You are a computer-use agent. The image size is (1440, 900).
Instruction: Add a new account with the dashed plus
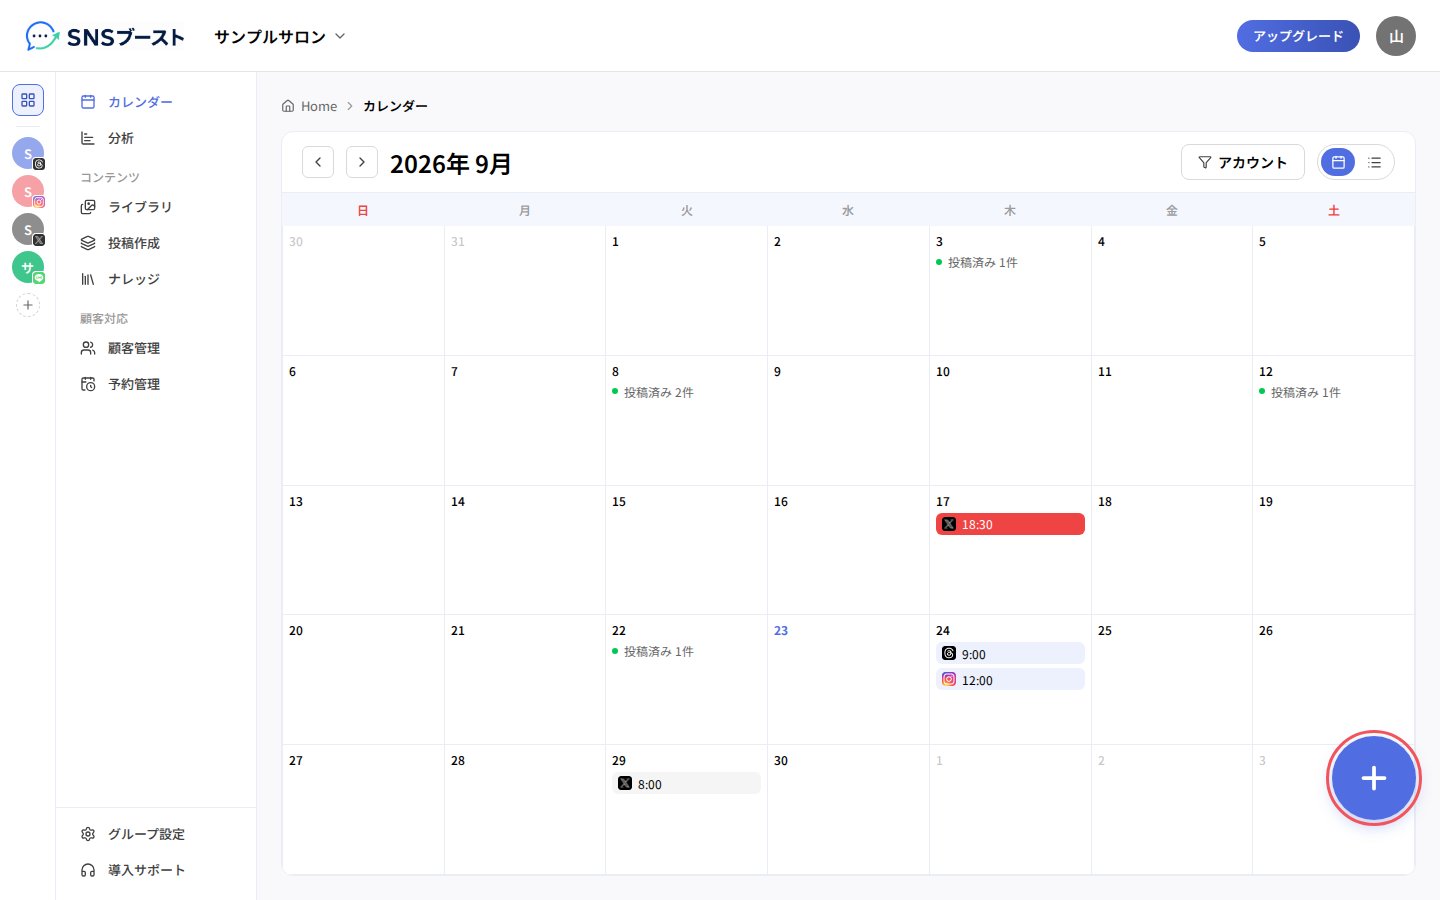(x=28, y=305)
